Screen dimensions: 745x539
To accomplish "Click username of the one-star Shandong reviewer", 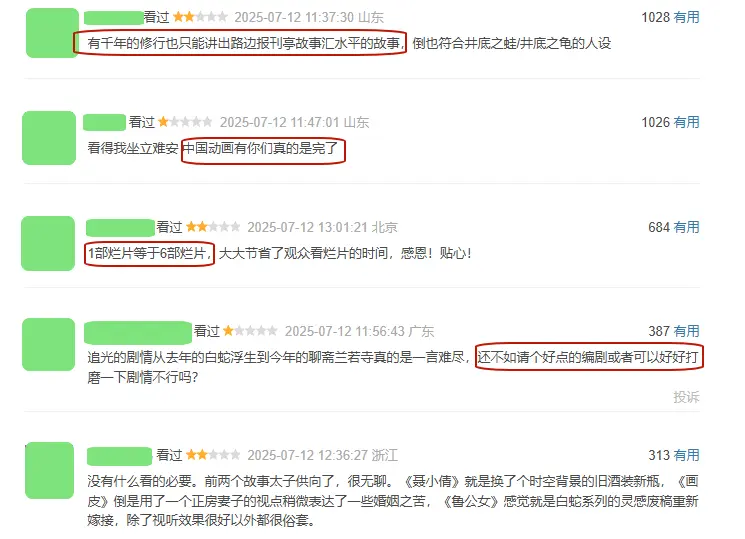I will (105, 123).
